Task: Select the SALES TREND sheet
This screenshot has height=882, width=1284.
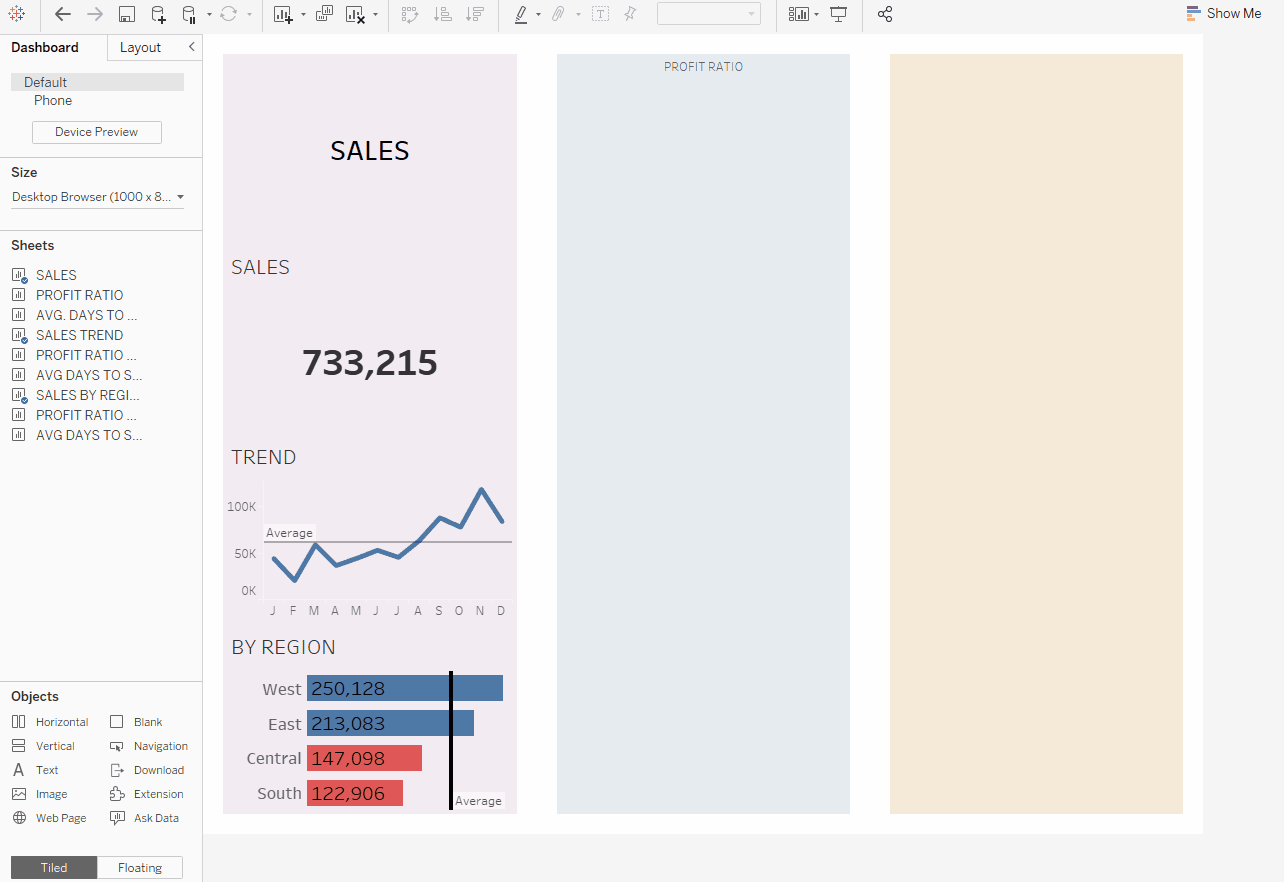Action: (79, 335)
